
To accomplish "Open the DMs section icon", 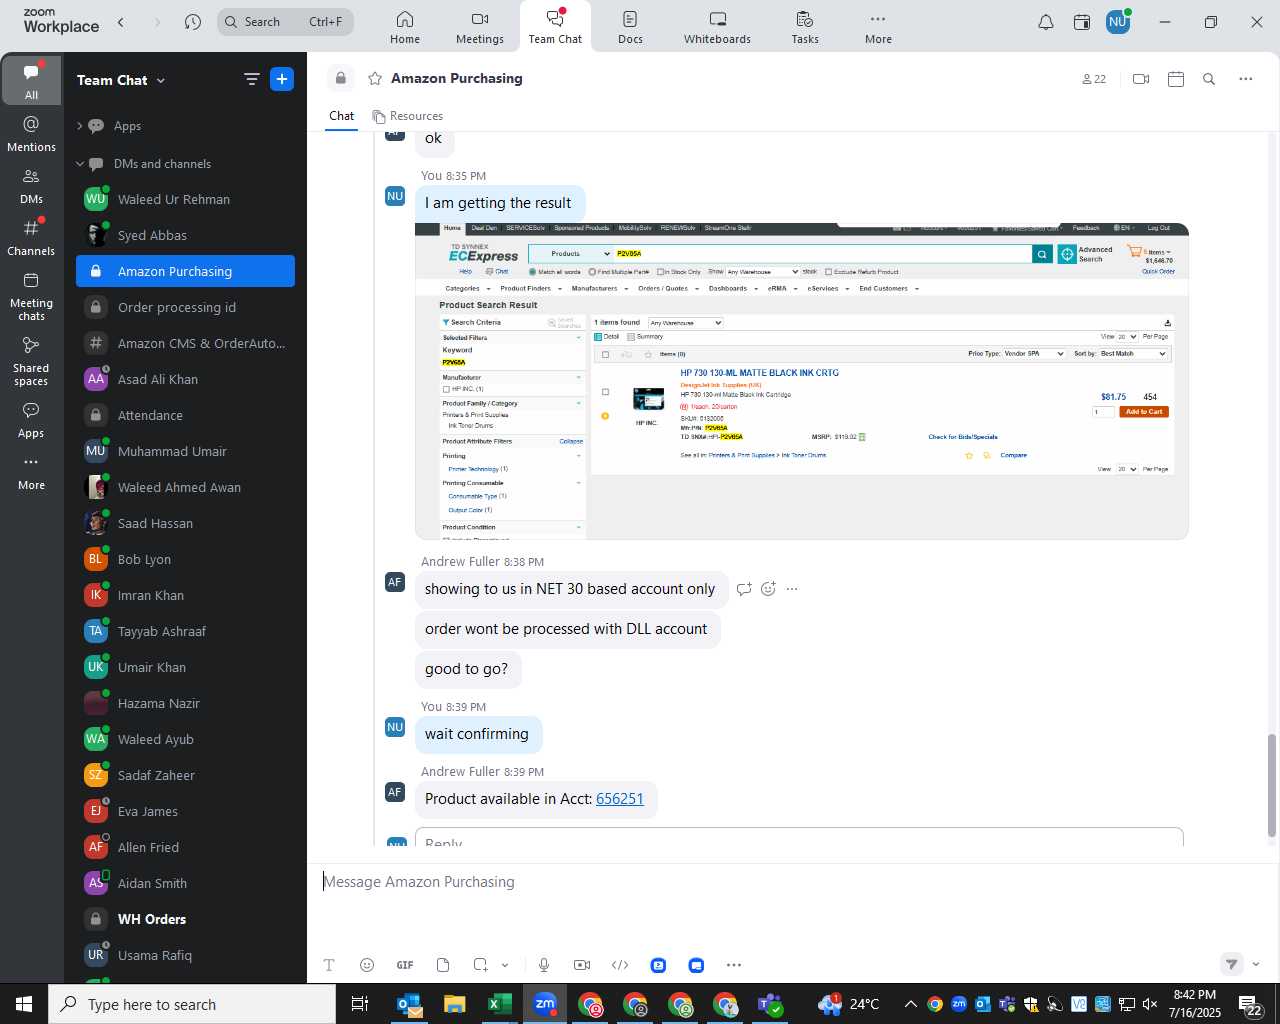I will point(31,186).
